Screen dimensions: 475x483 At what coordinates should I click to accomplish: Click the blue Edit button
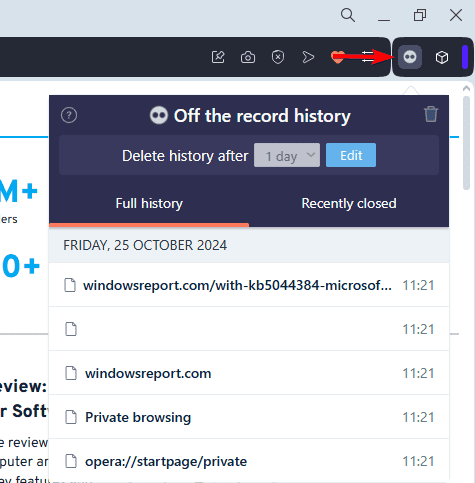point(351,155)
